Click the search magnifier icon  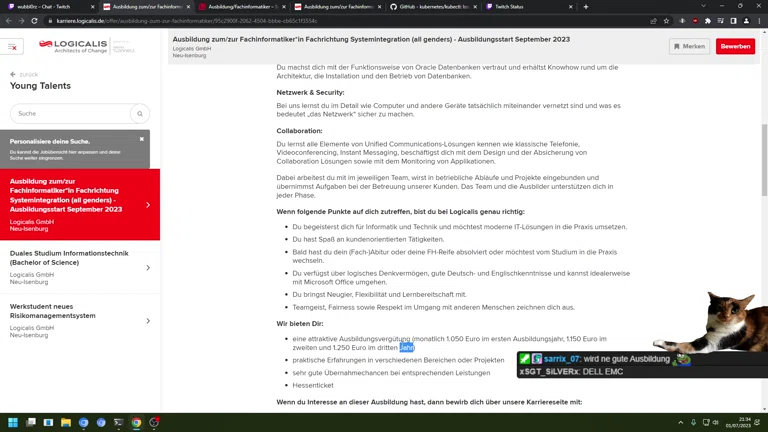[x=140, y=114]
